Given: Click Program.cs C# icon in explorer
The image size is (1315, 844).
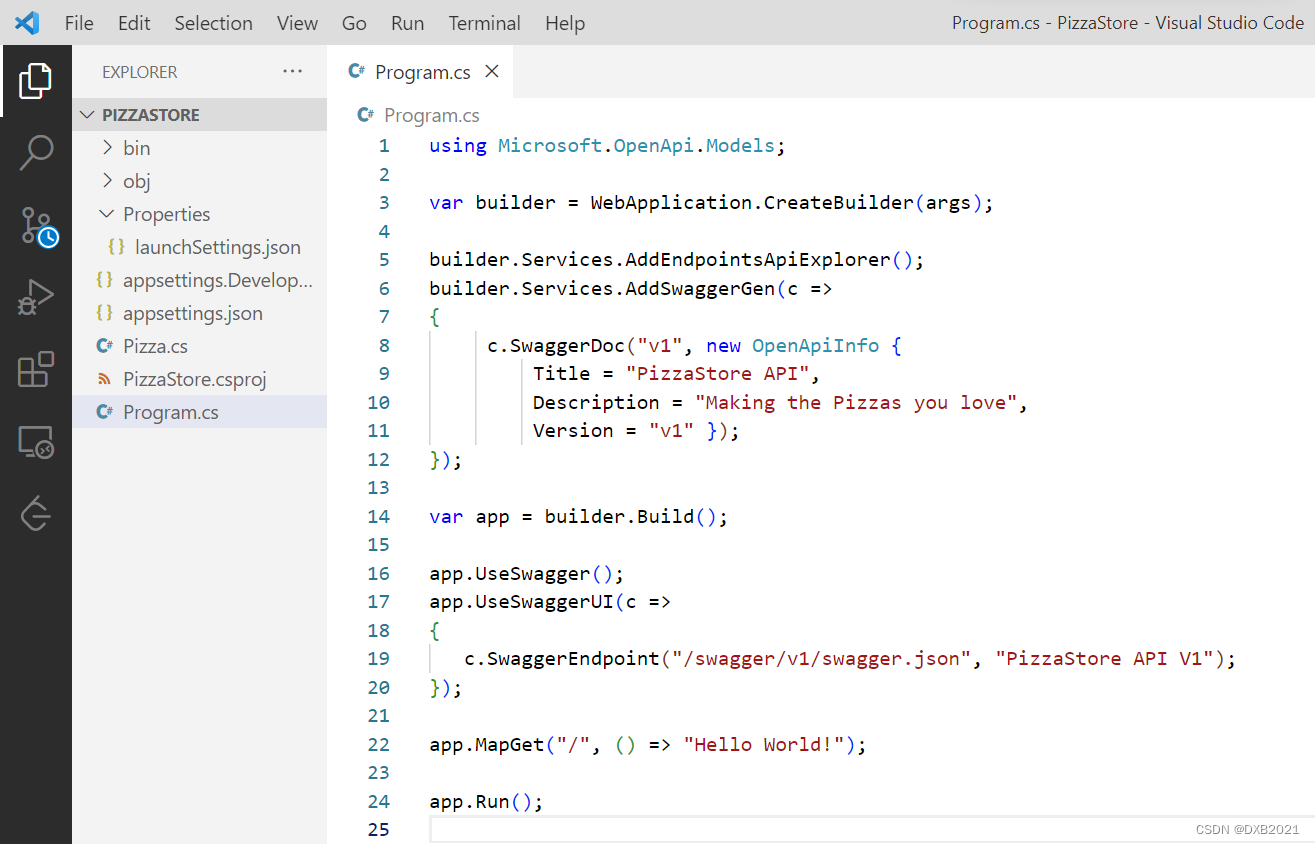Looking at the screenshot, I should tap(104, 412).
